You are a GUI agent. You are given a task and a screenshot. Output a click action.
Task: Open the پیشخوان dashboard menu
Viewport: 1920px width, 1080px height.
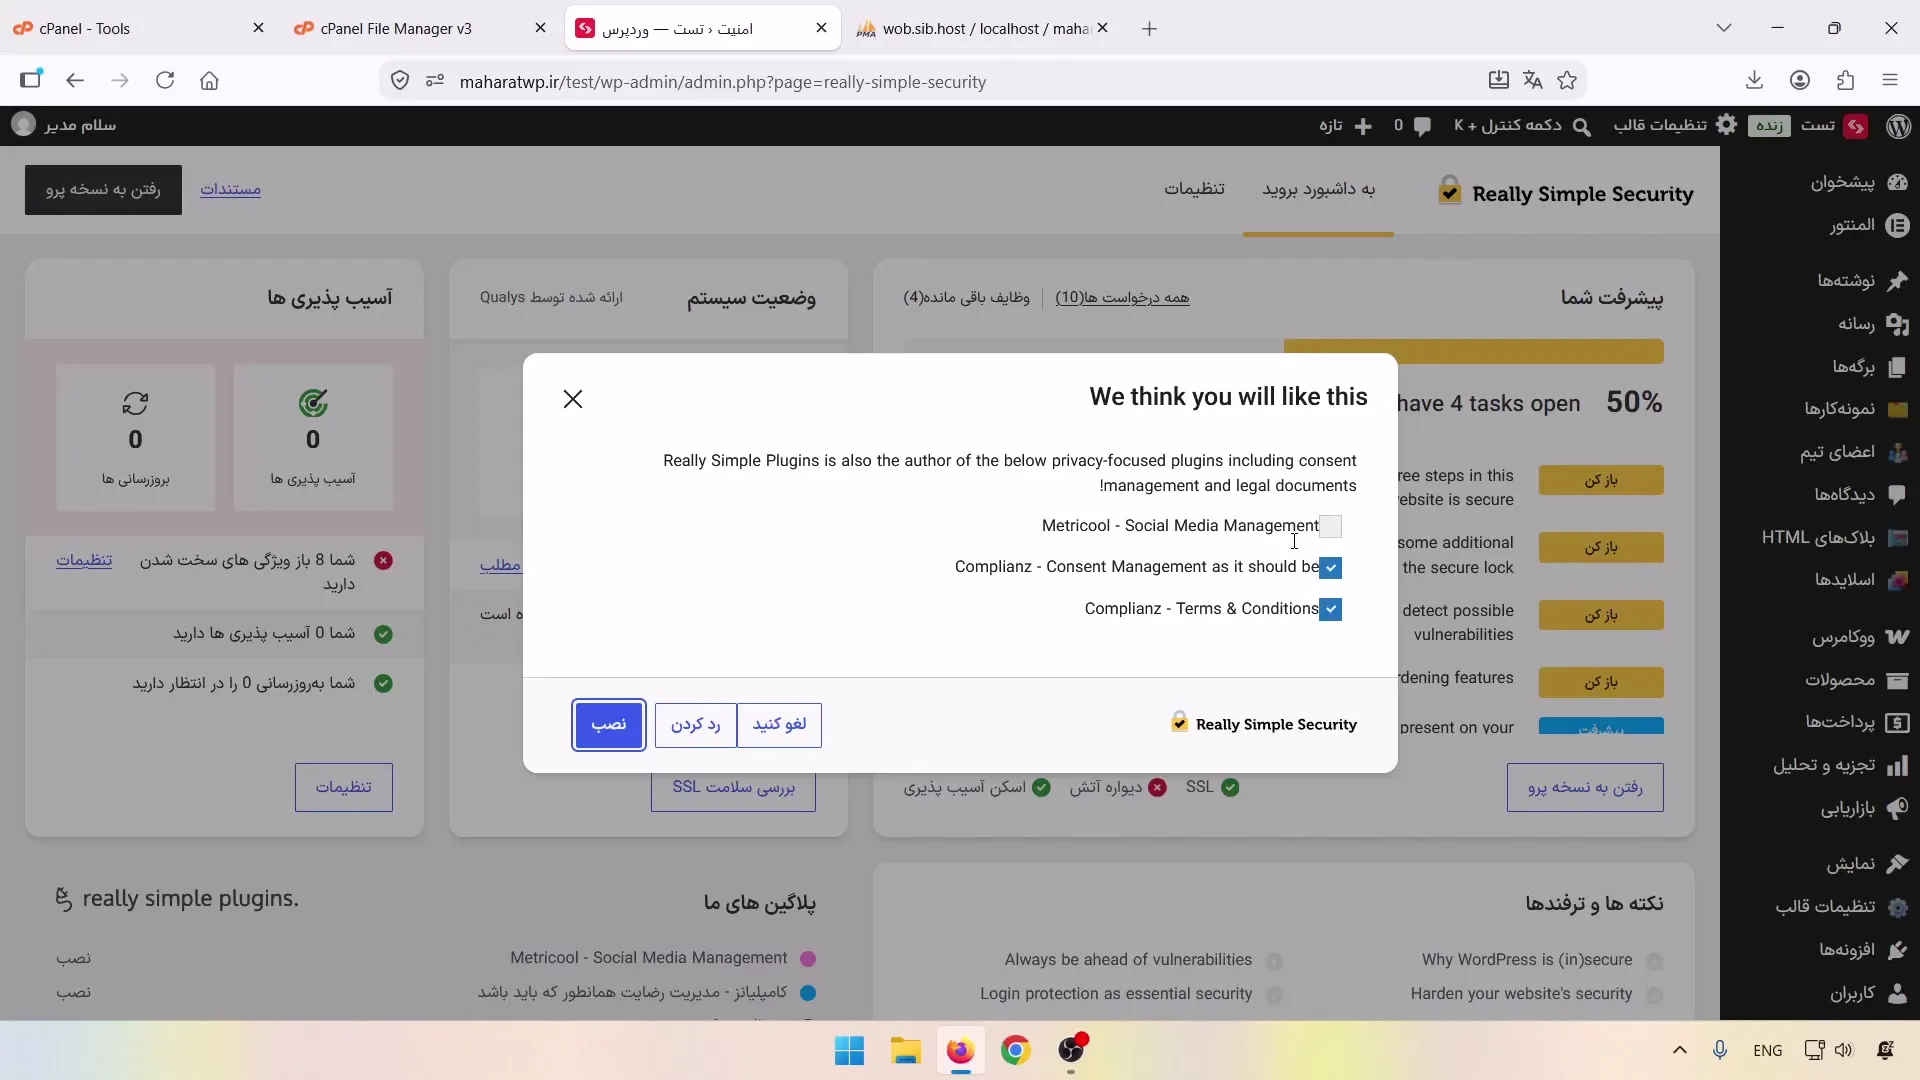(x=1858, y=182)
